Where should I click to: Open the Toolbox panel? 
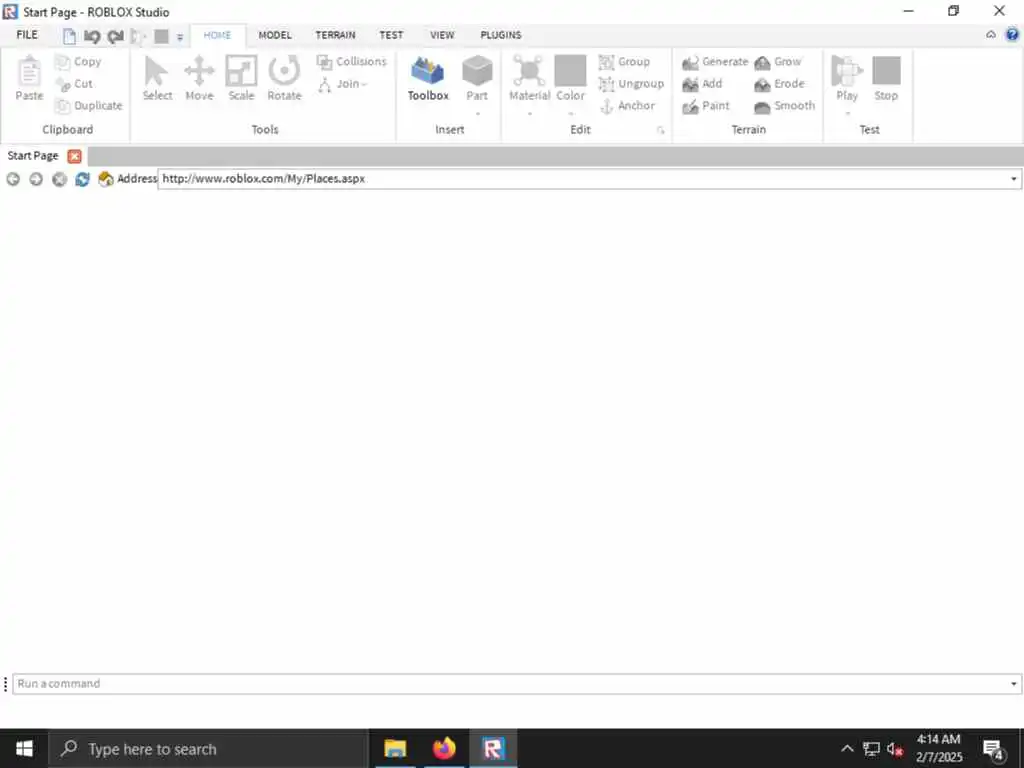point(428,78)
